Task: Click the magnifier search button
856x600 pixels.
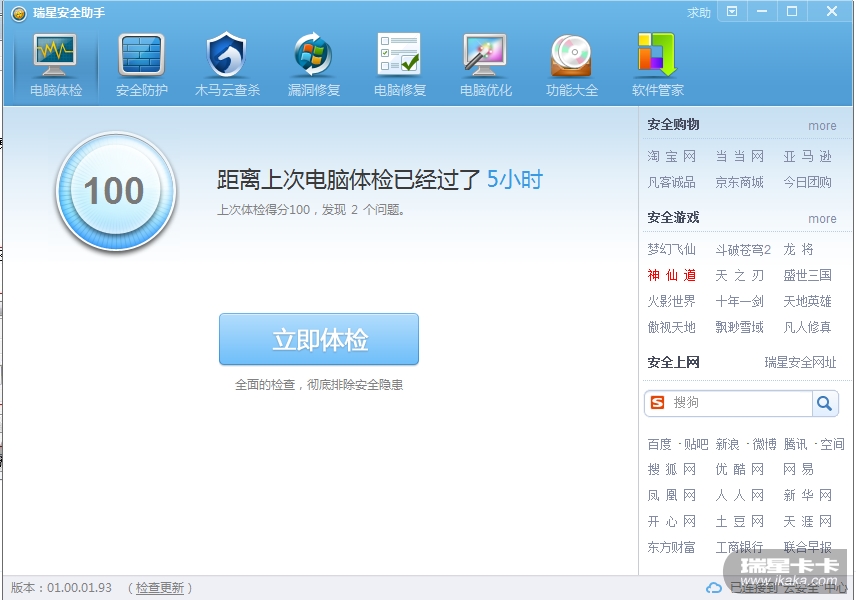Action: click(x=825, y=403)
